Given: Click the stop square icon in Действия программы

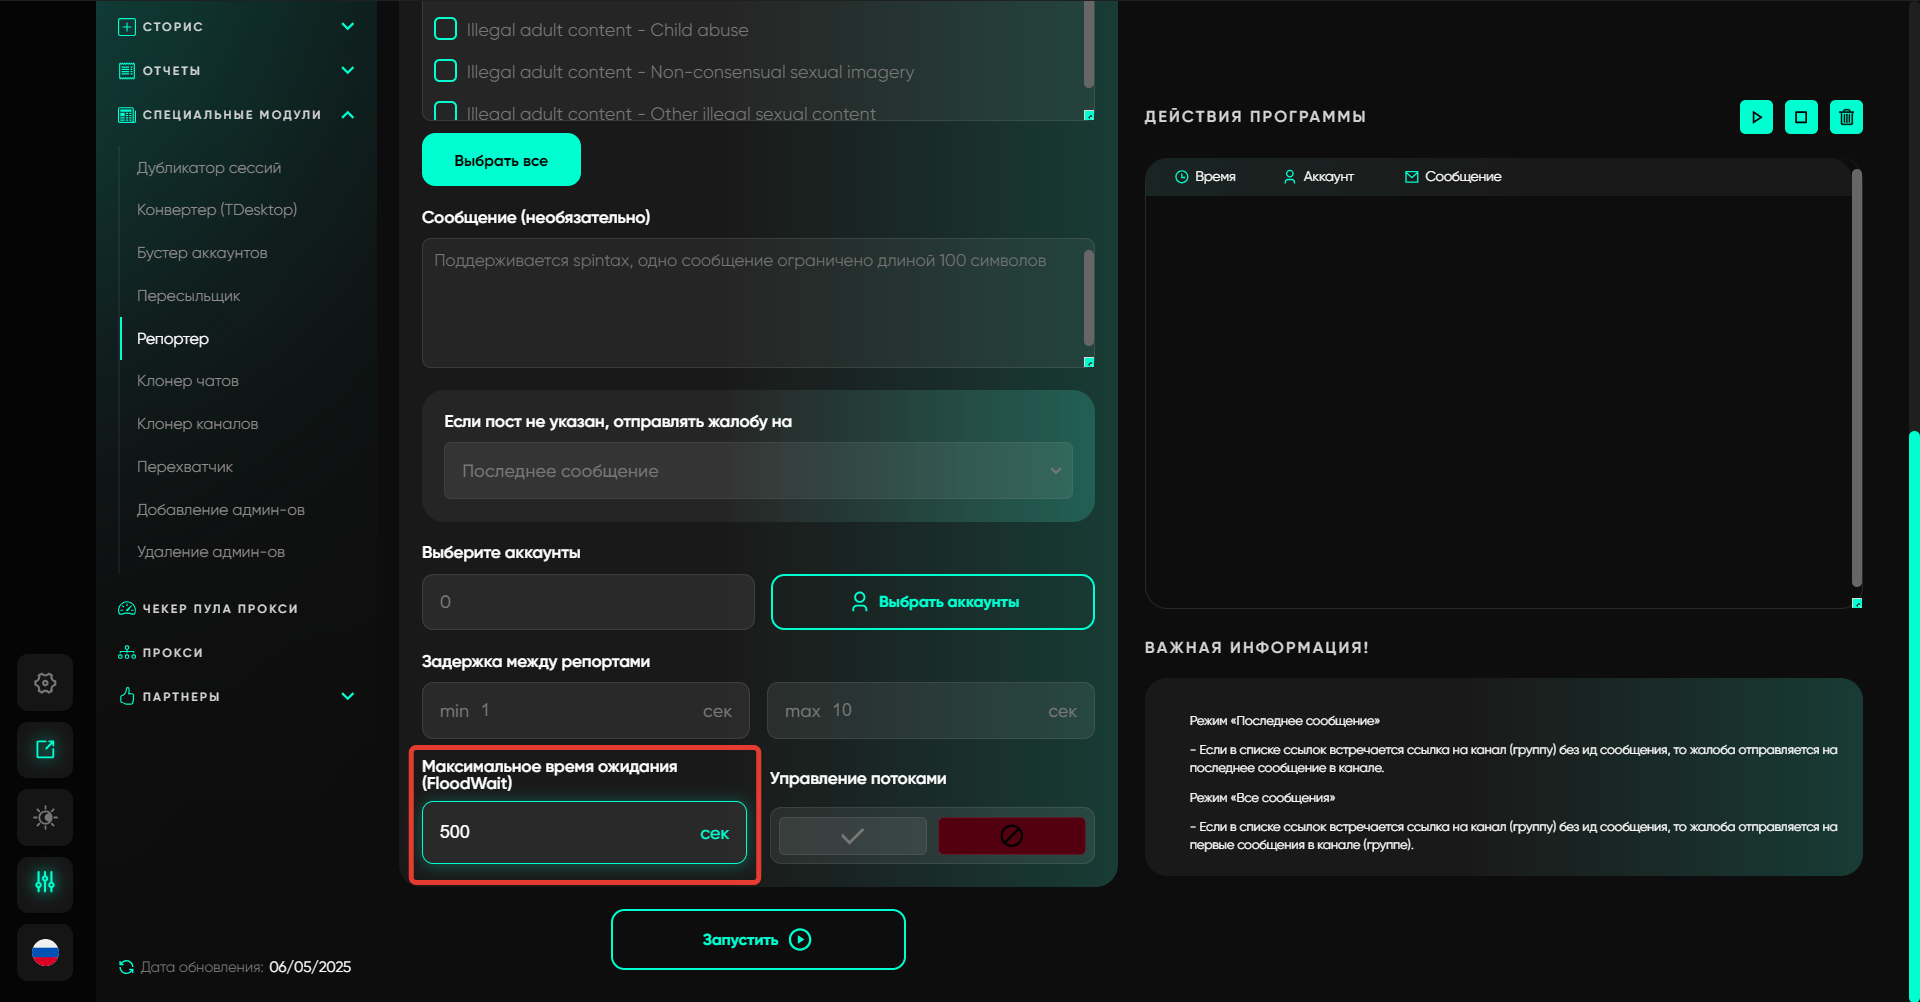Looking at the screenshot, I should [1801, 117].
